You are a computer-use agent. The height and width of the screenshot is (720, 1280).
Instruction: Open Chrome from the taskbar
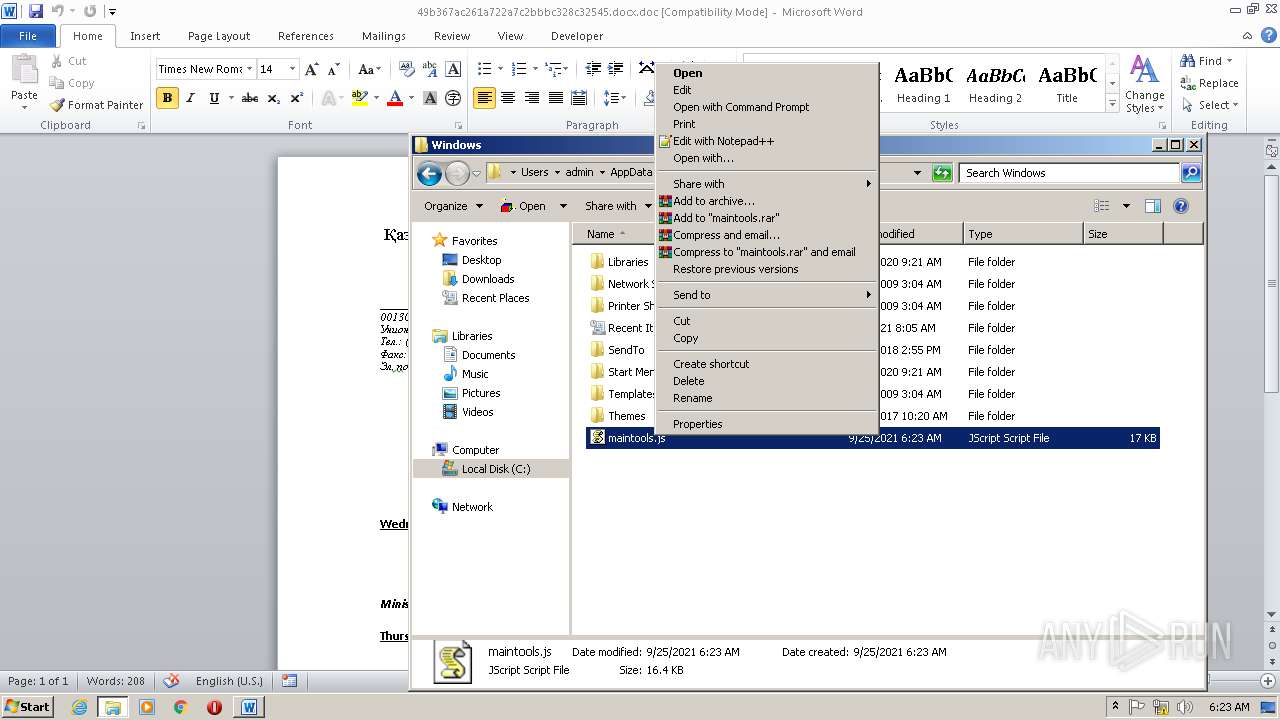[180, 707]
